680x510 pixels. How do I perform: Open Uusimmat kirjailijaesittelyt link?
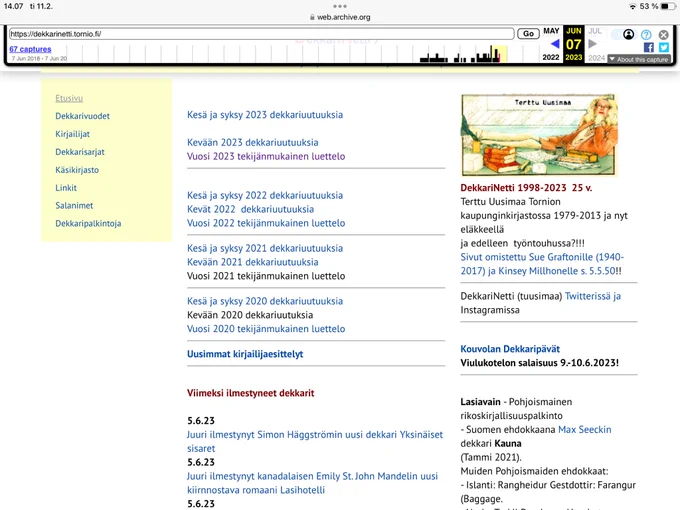click(x=245, y=354)
